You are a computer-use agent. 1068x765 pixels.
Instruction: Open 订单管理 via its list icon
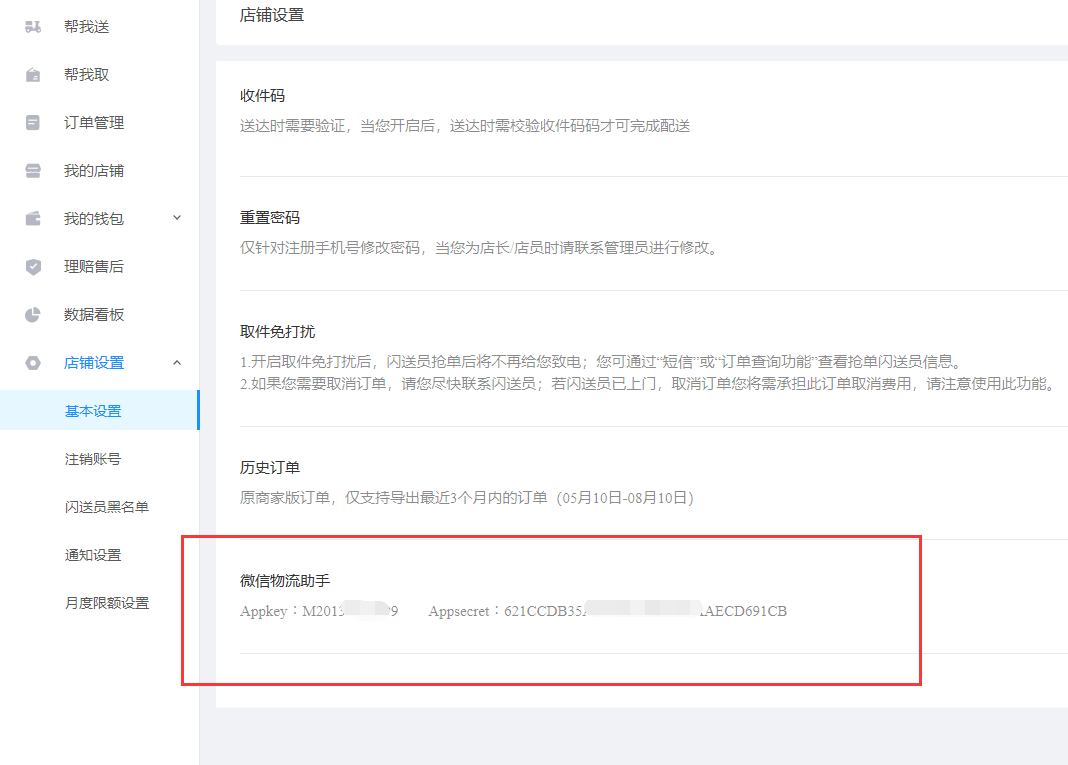pos(33,123)
